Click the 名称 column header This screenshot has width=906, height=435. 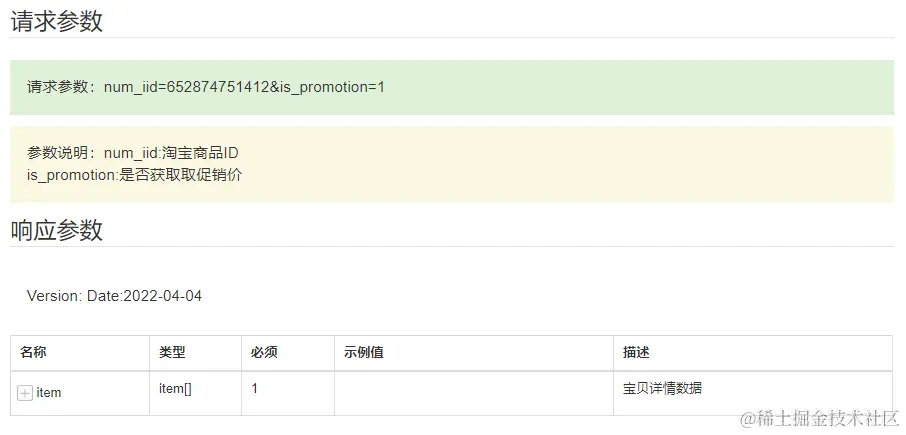(33, 353)
